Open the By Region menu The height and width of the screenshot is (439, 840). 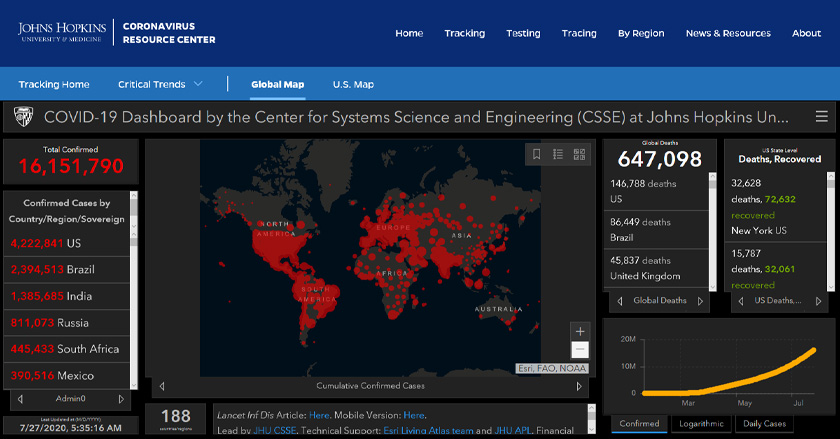tap(640, 33)
